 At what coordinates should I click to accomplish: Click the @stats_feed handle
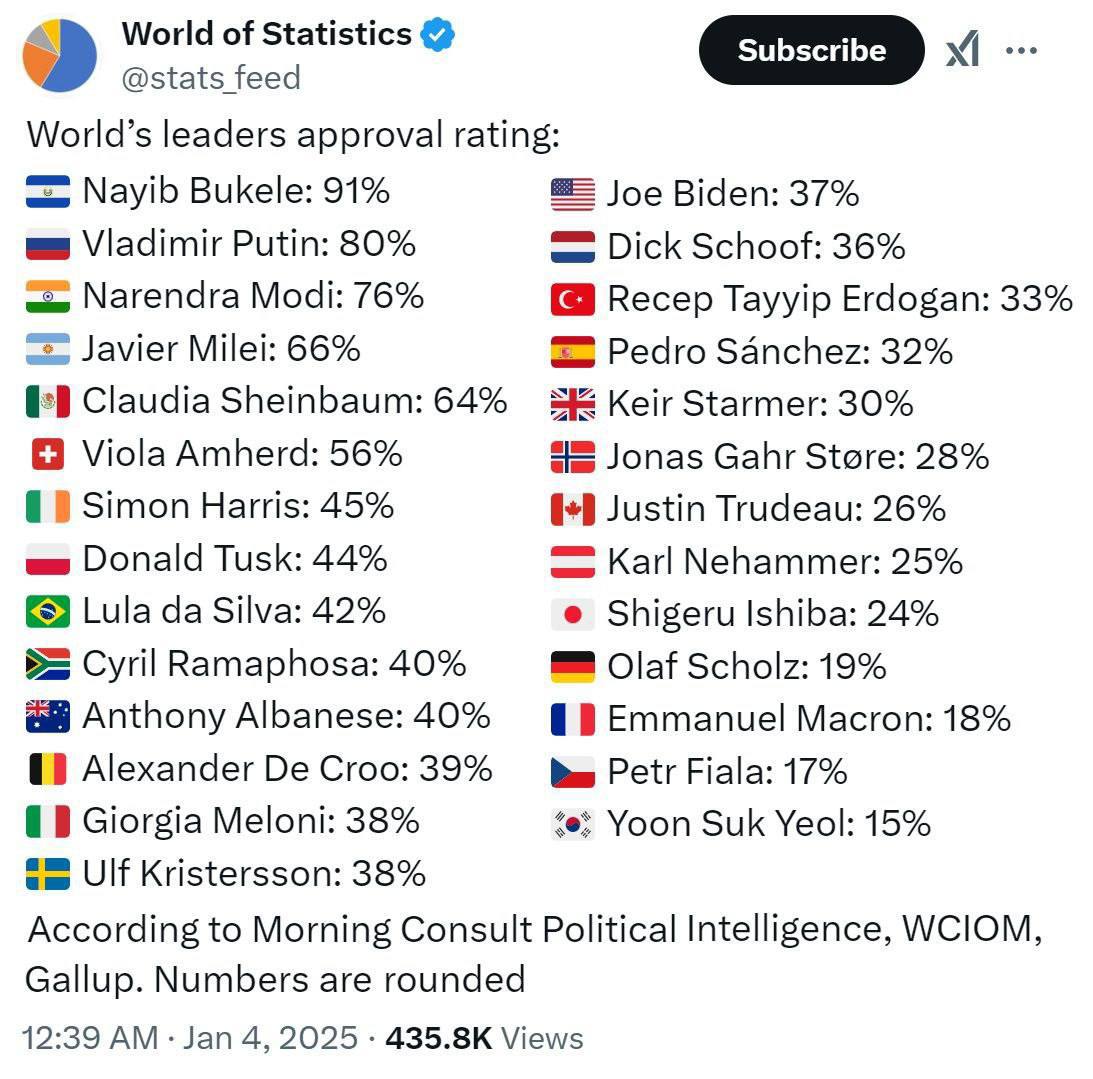[211, 77]
